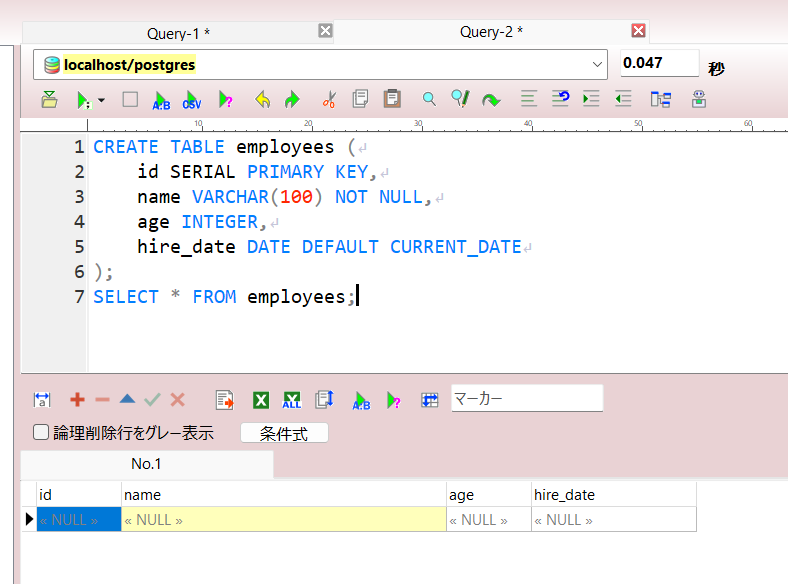The height and width of the screenshot is (584, 788).
Task: Click the magnifier search icon in toolbar
Action: (429, 99)
